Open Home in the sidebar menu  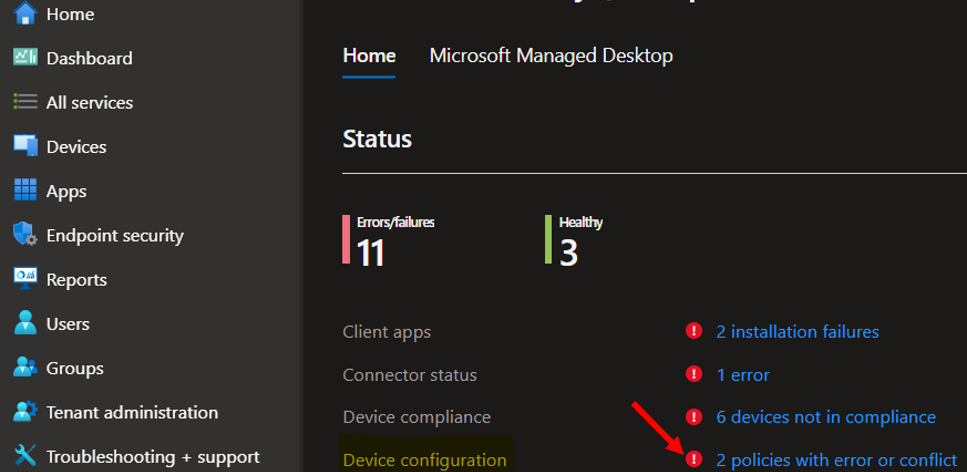70,14
